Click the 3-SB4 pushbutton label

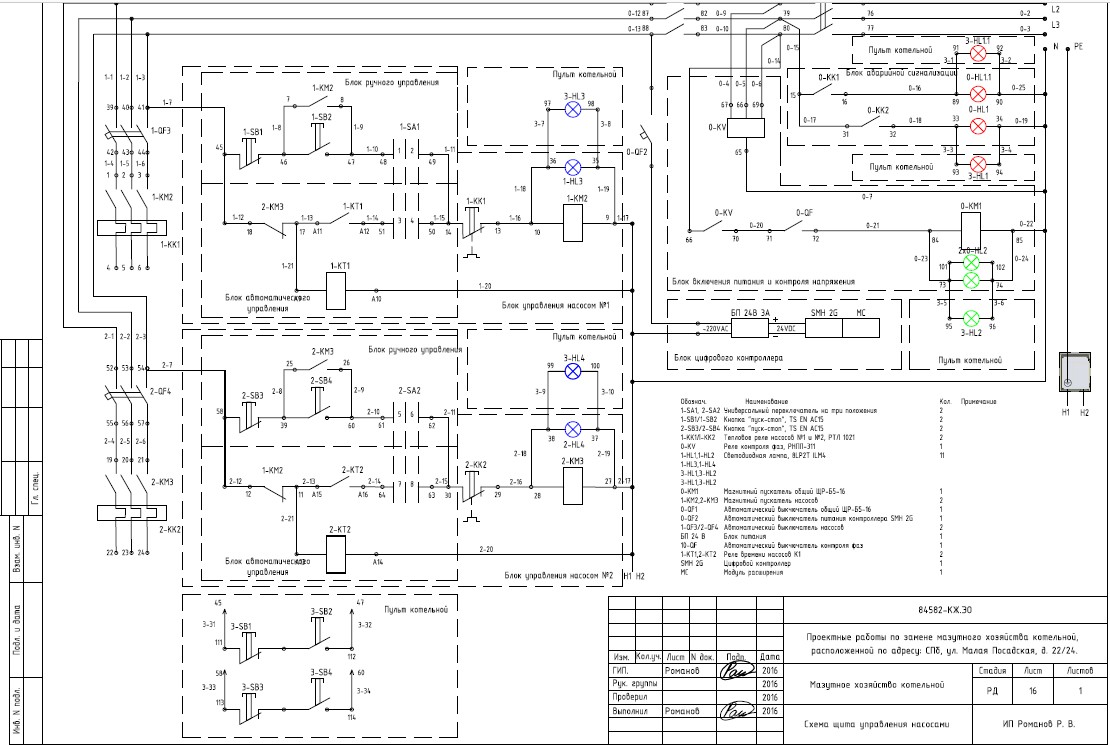point(321,672)
